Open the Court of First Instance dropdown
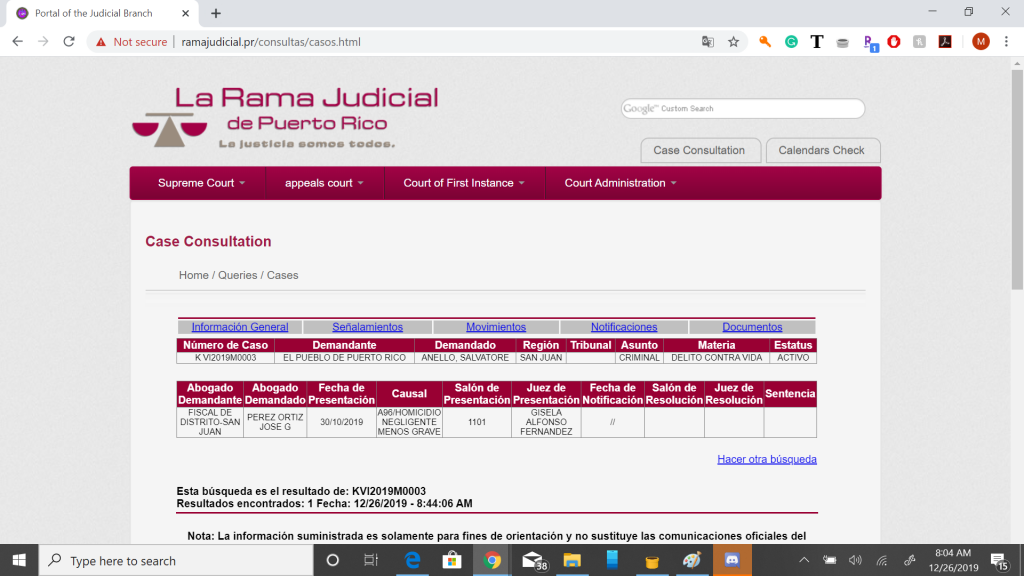Image resolution: width=1024 pixels, height=576 pixels. coord(464,183)
